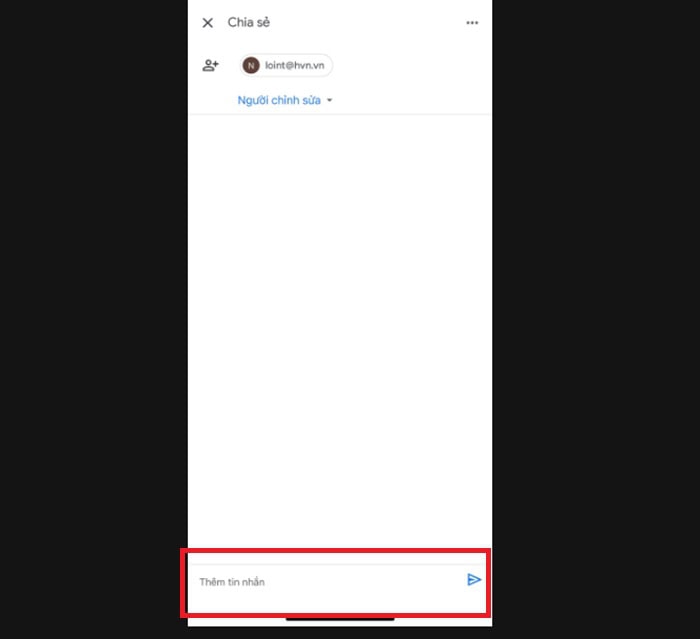Click the small arrow beside Người chỉnh sửa
Image resolution: width=700 pixels, height=639 pixels.
[329, 100]
